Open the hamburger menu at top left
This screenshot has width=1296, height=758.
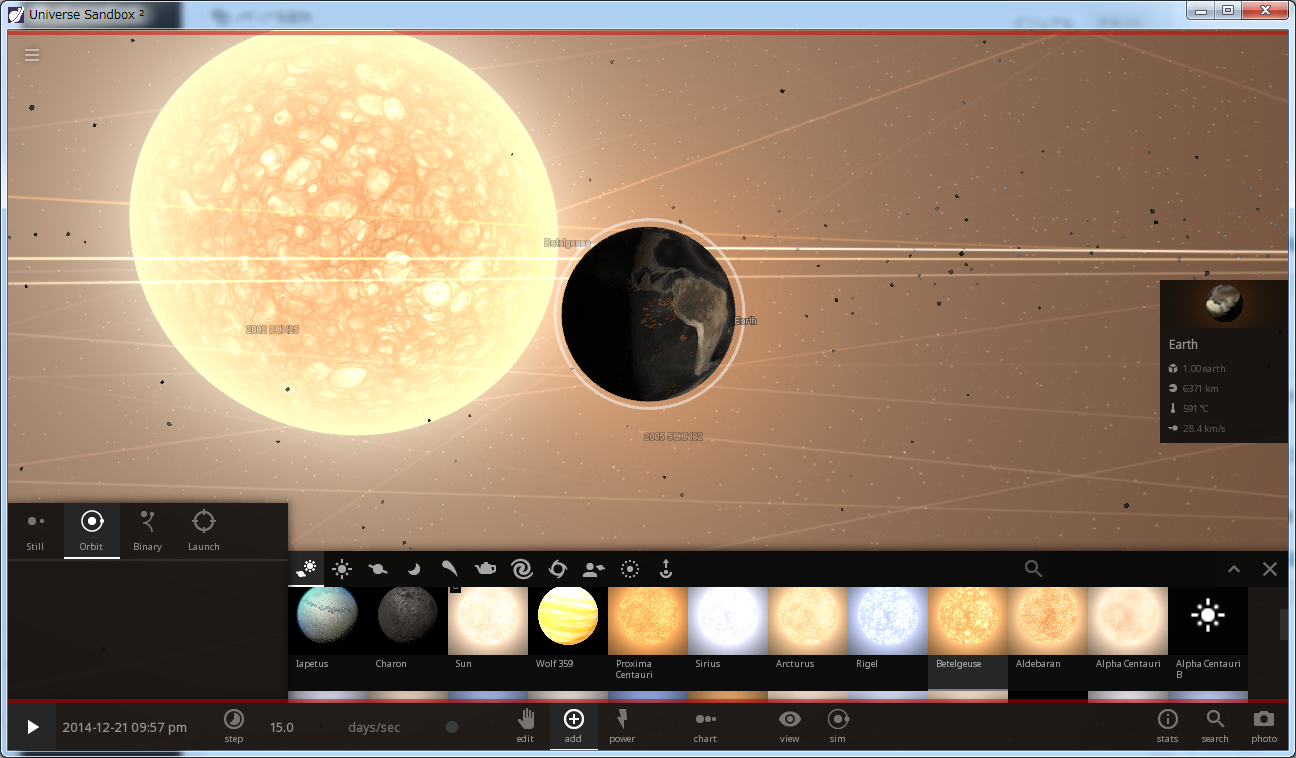click(x=32, y=55)
